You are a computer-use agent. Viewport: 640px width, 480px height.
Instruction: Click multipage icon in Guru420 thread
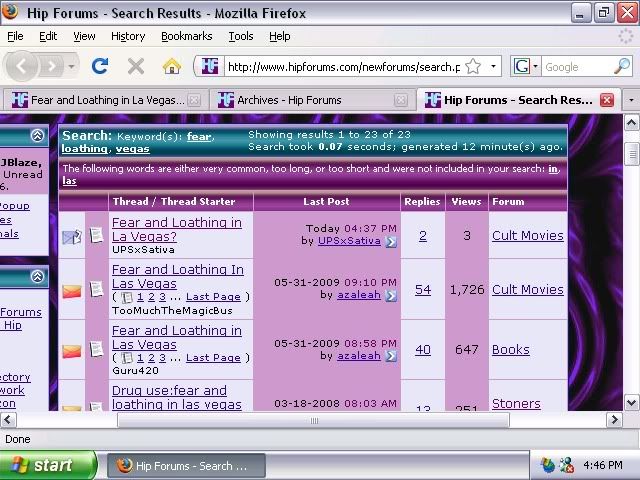click(x=127, y=358)
